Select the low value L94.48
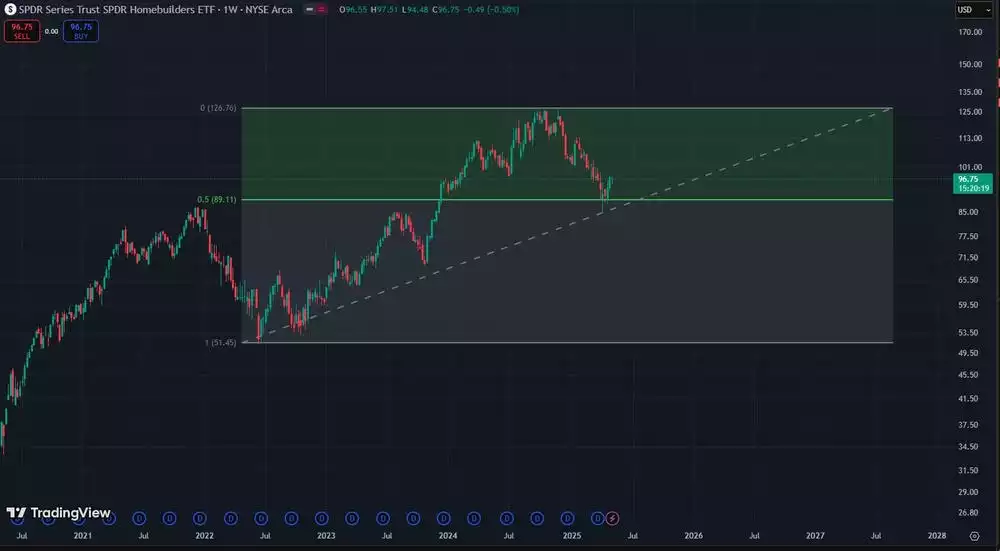 [x=414, y=10]
